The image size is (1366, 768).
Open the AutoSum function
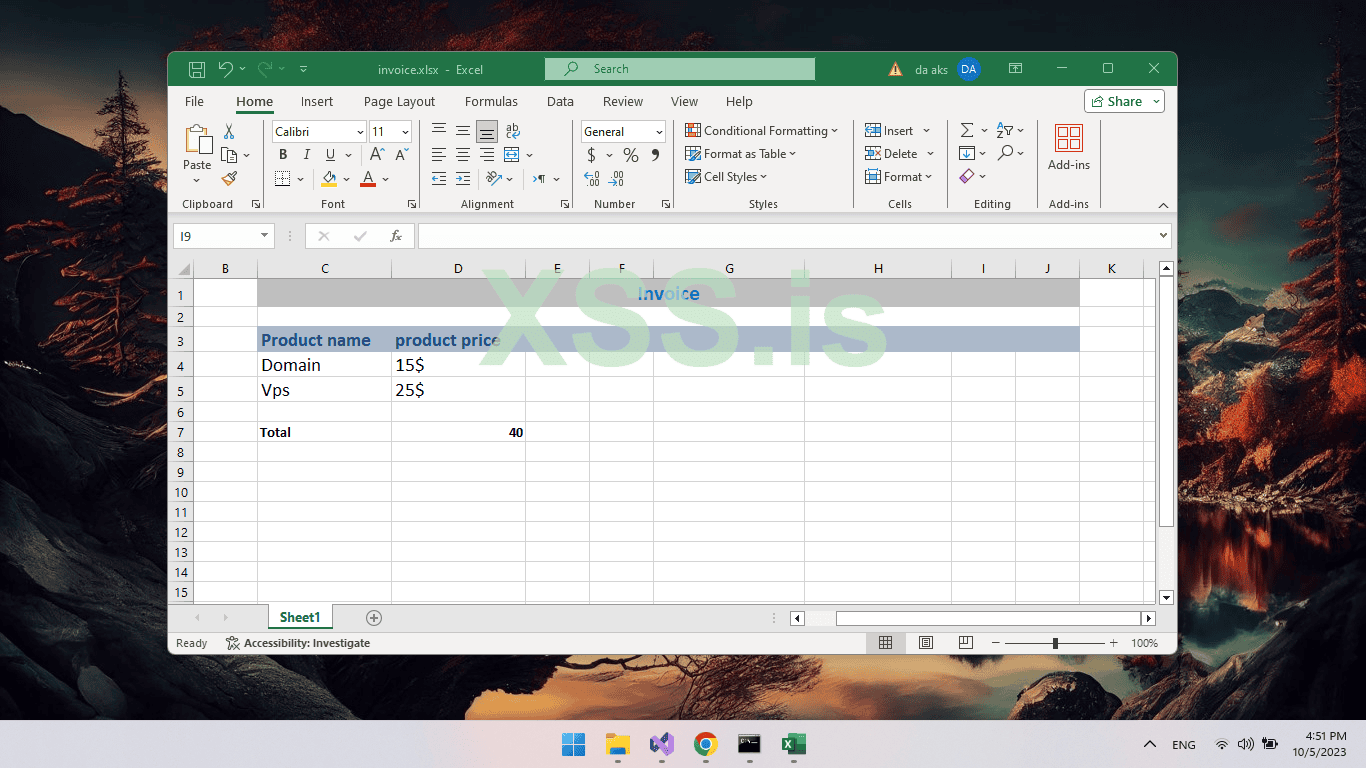(x=965, y=130)
